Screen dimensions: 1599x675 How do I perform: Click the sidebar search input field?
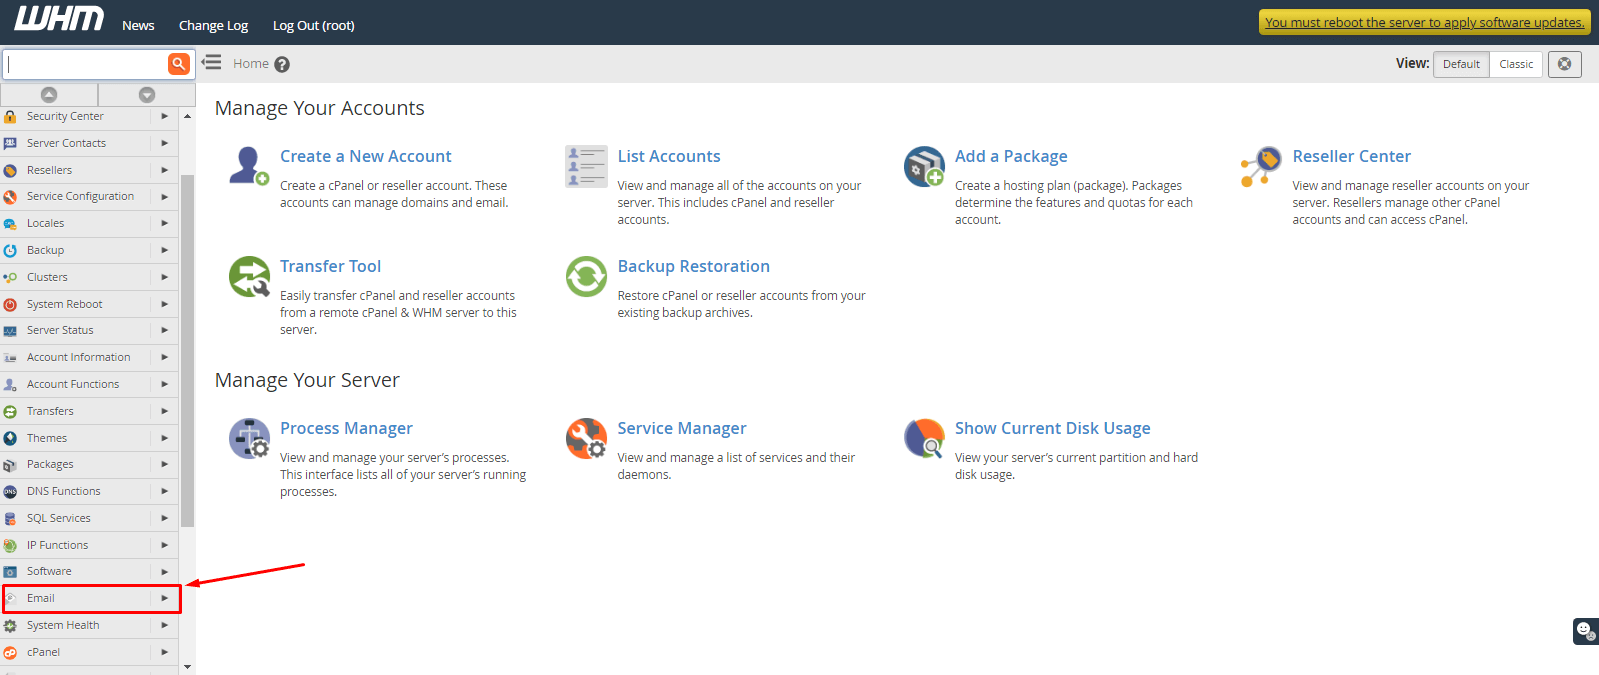pyautogui.click(x=86, y=64)
